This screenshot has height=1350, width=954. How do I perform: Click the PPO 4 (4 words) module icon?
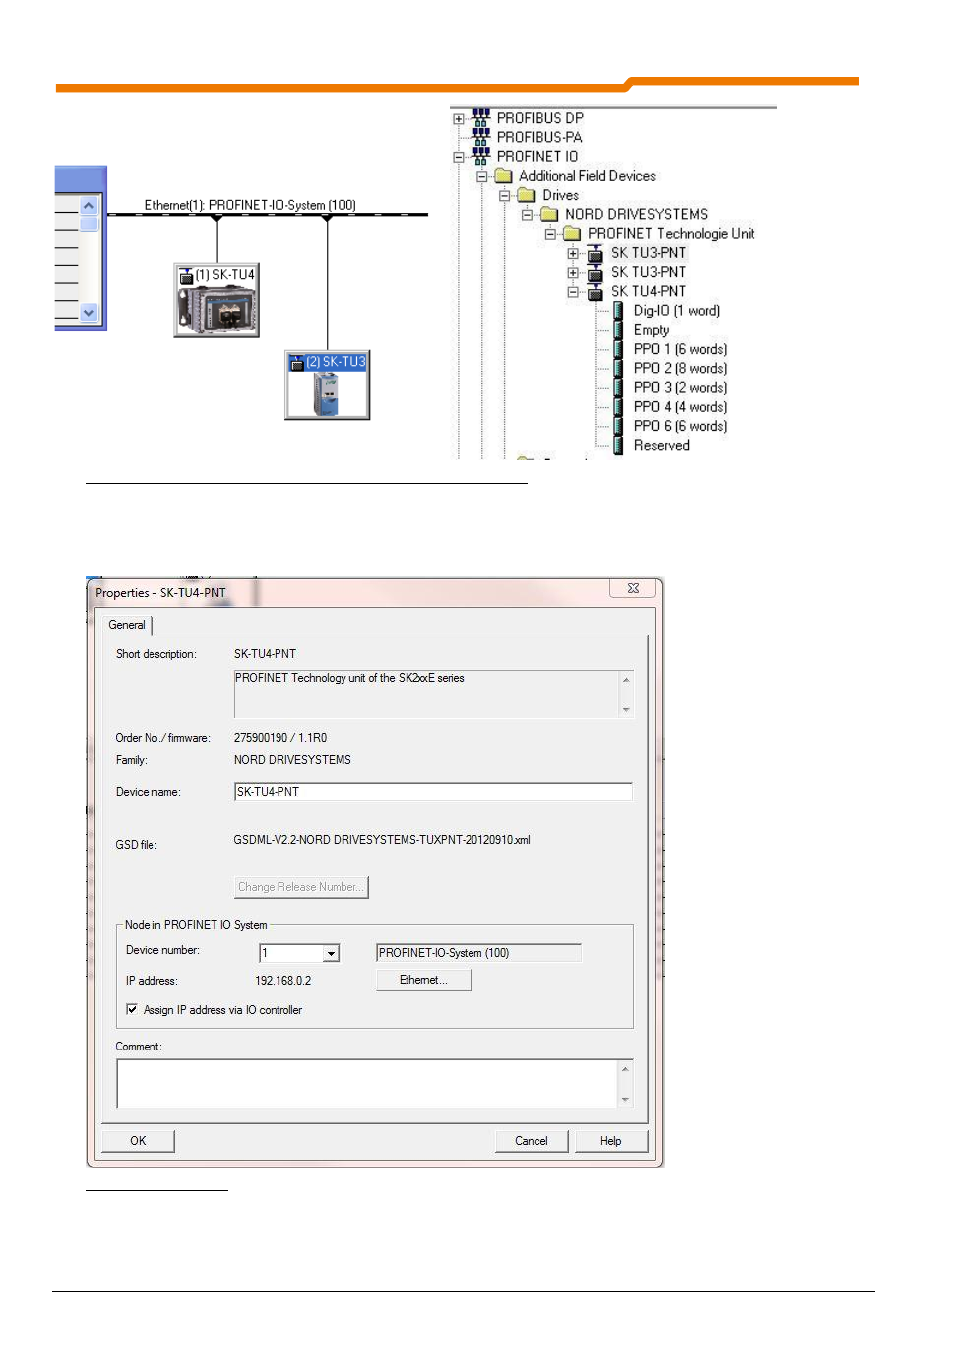[x=618, y=407]
